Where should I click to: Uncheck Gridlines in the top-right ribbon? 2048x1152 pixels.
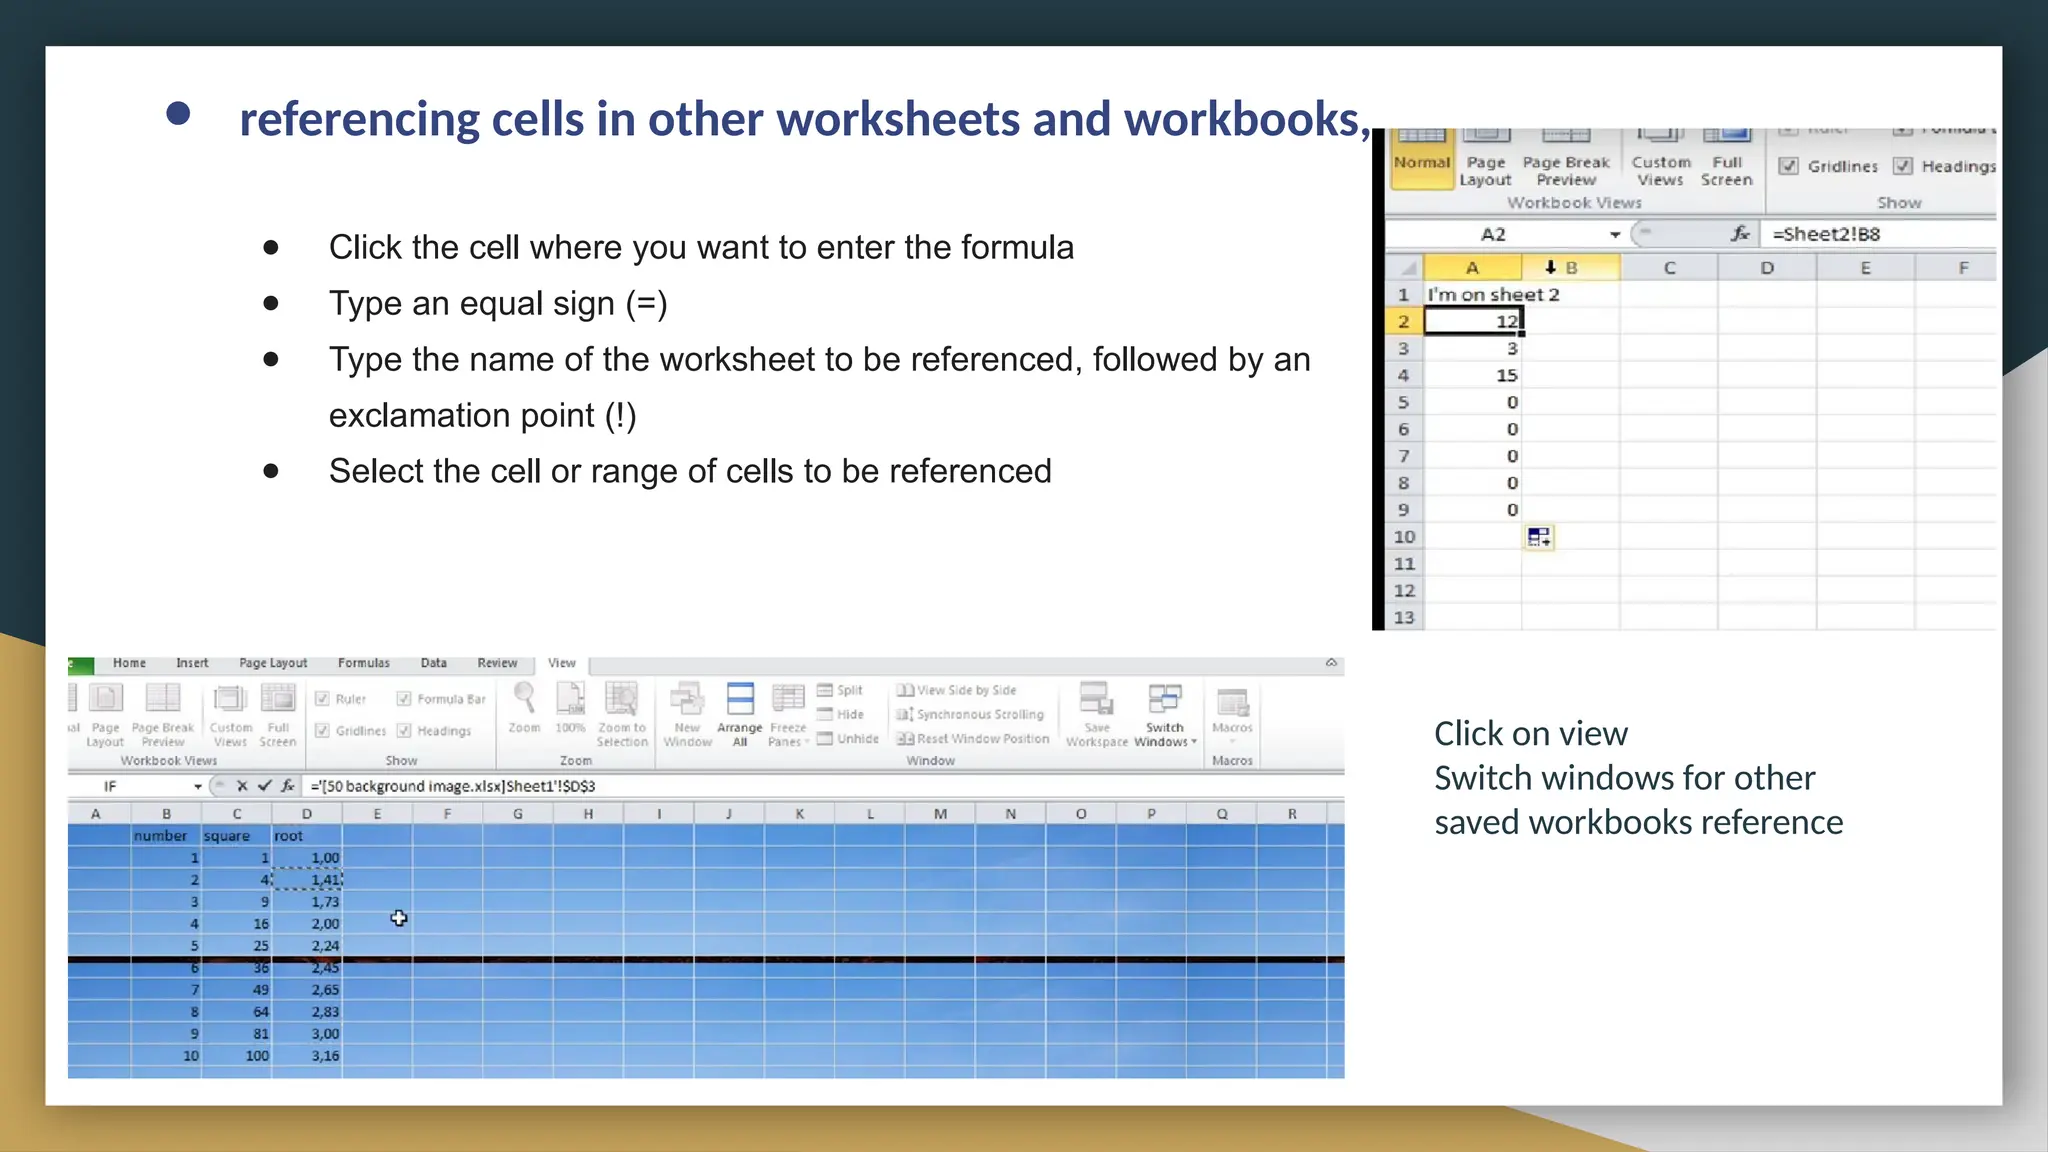coord(1789,166)
